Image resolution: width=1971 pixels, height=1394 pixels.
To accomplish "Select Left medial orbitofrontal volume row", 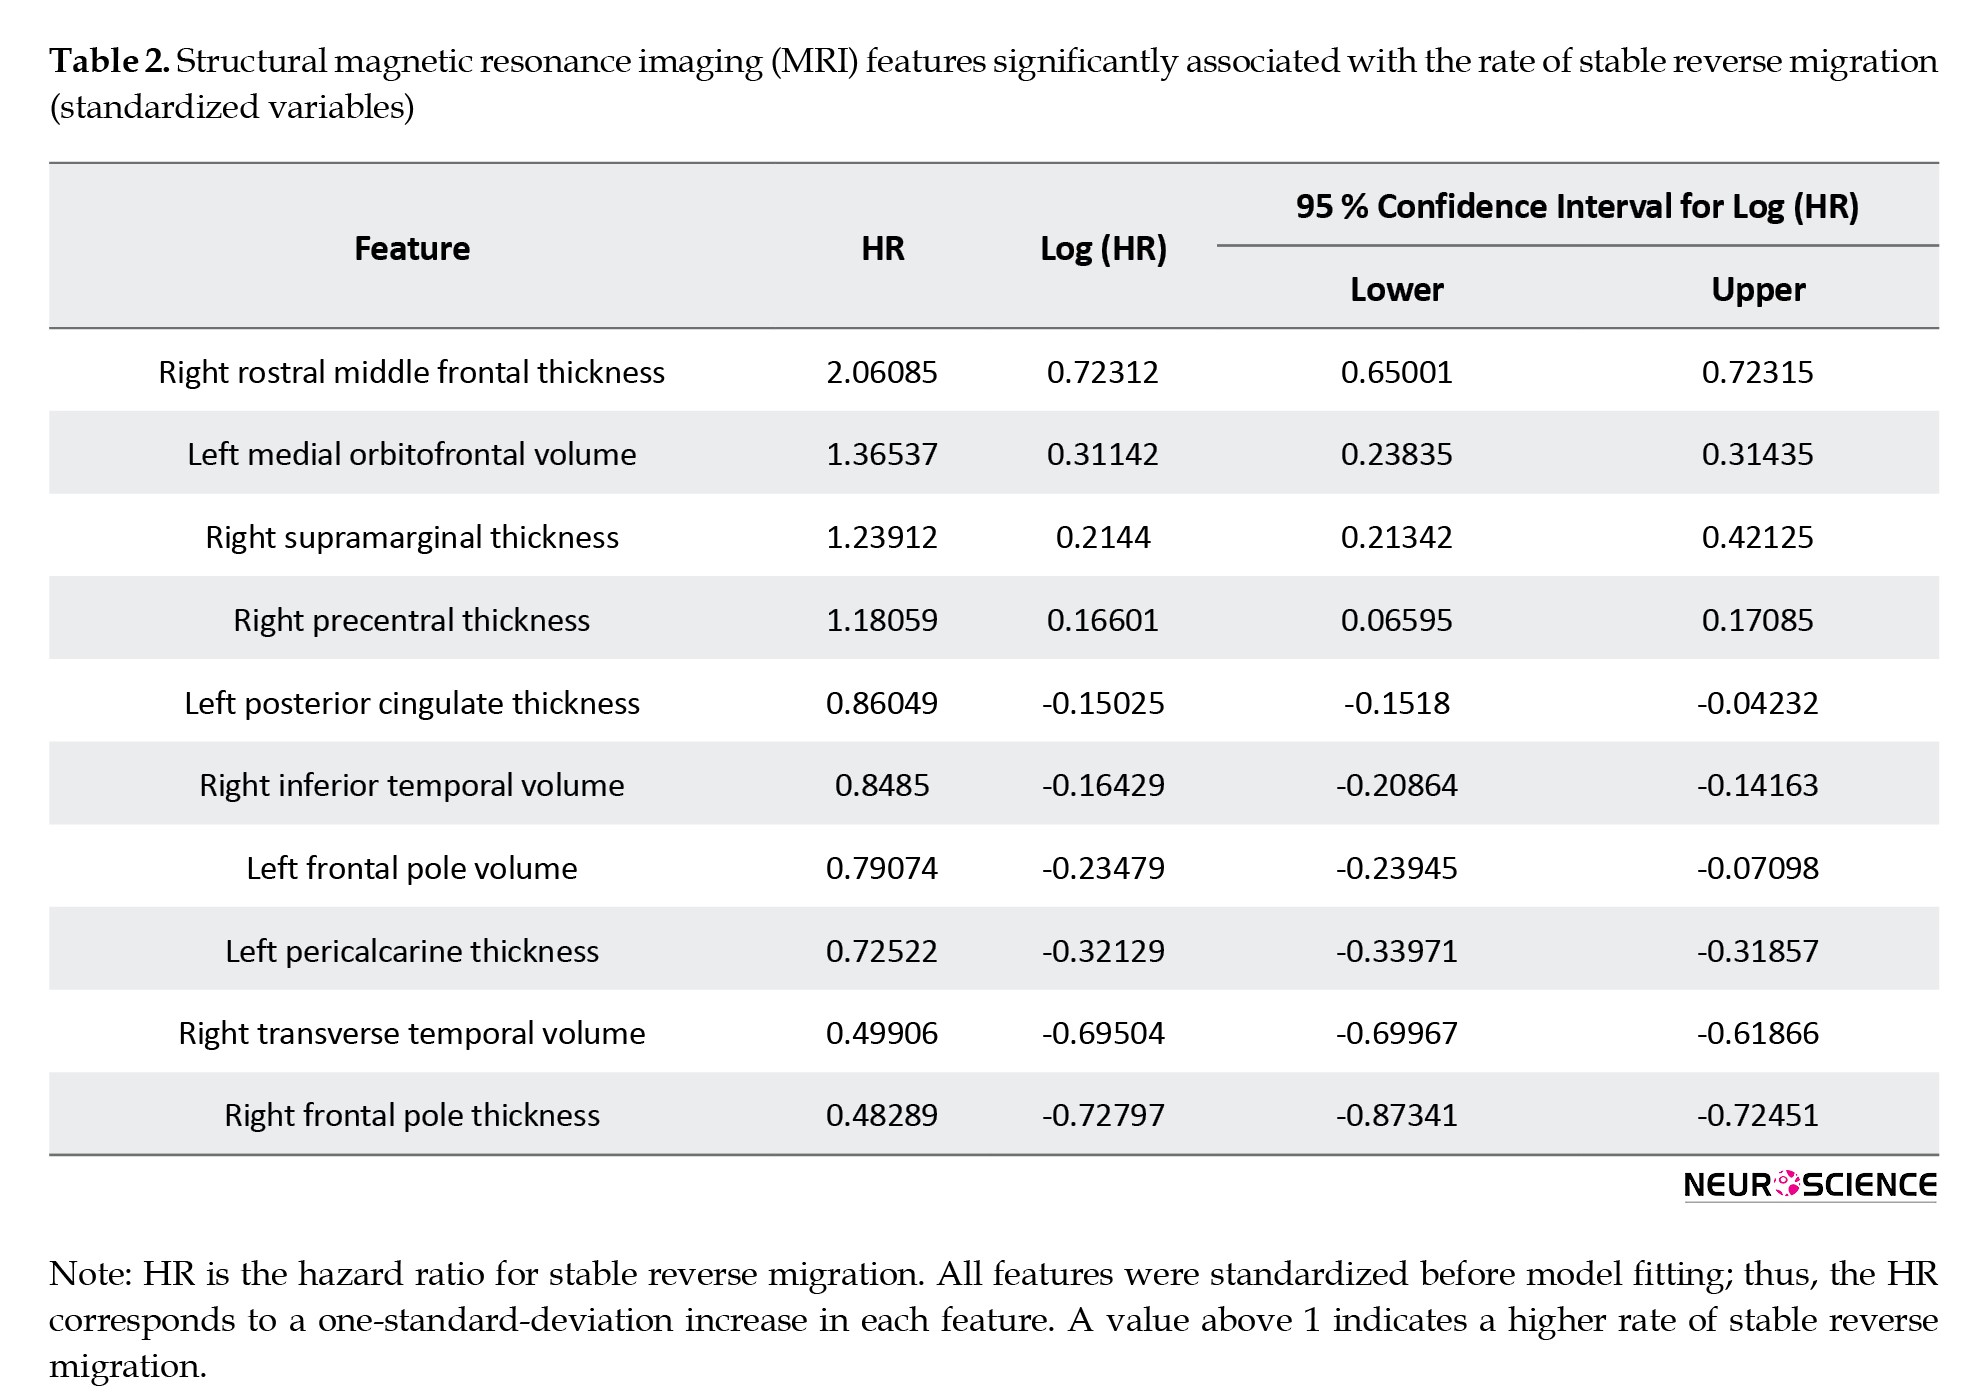I will pos(993,453).
